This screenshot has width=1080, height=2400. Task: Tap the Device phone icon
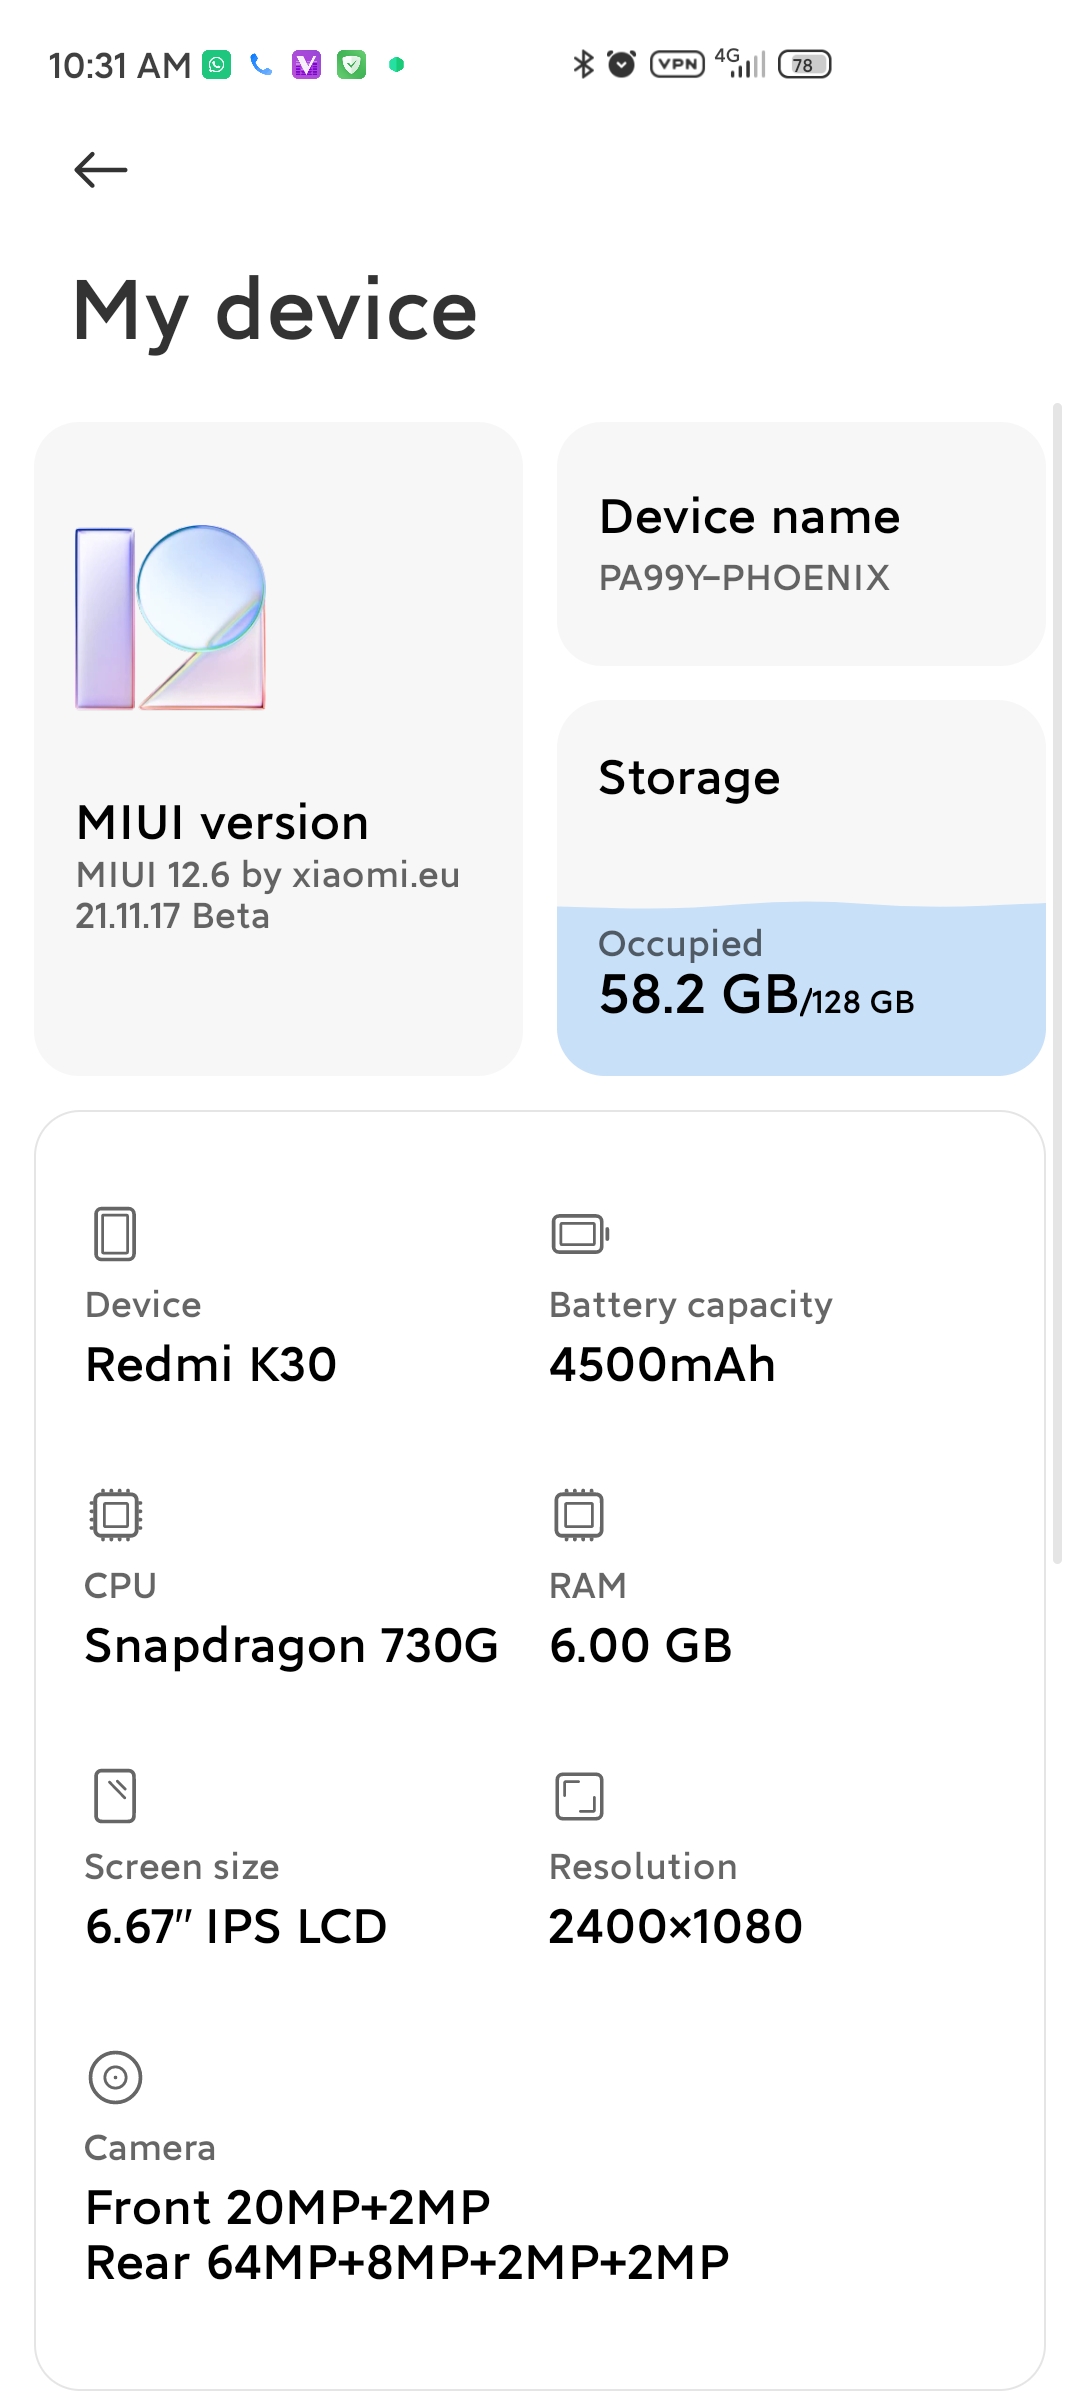(115, 1233)
